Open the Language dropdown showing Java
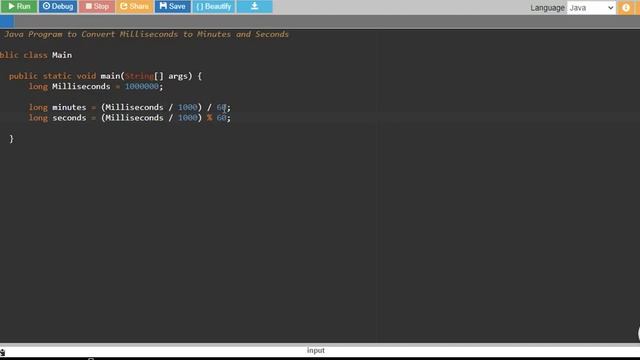The width and height of the screenshot is (640, 360). (x=591, y=8)
